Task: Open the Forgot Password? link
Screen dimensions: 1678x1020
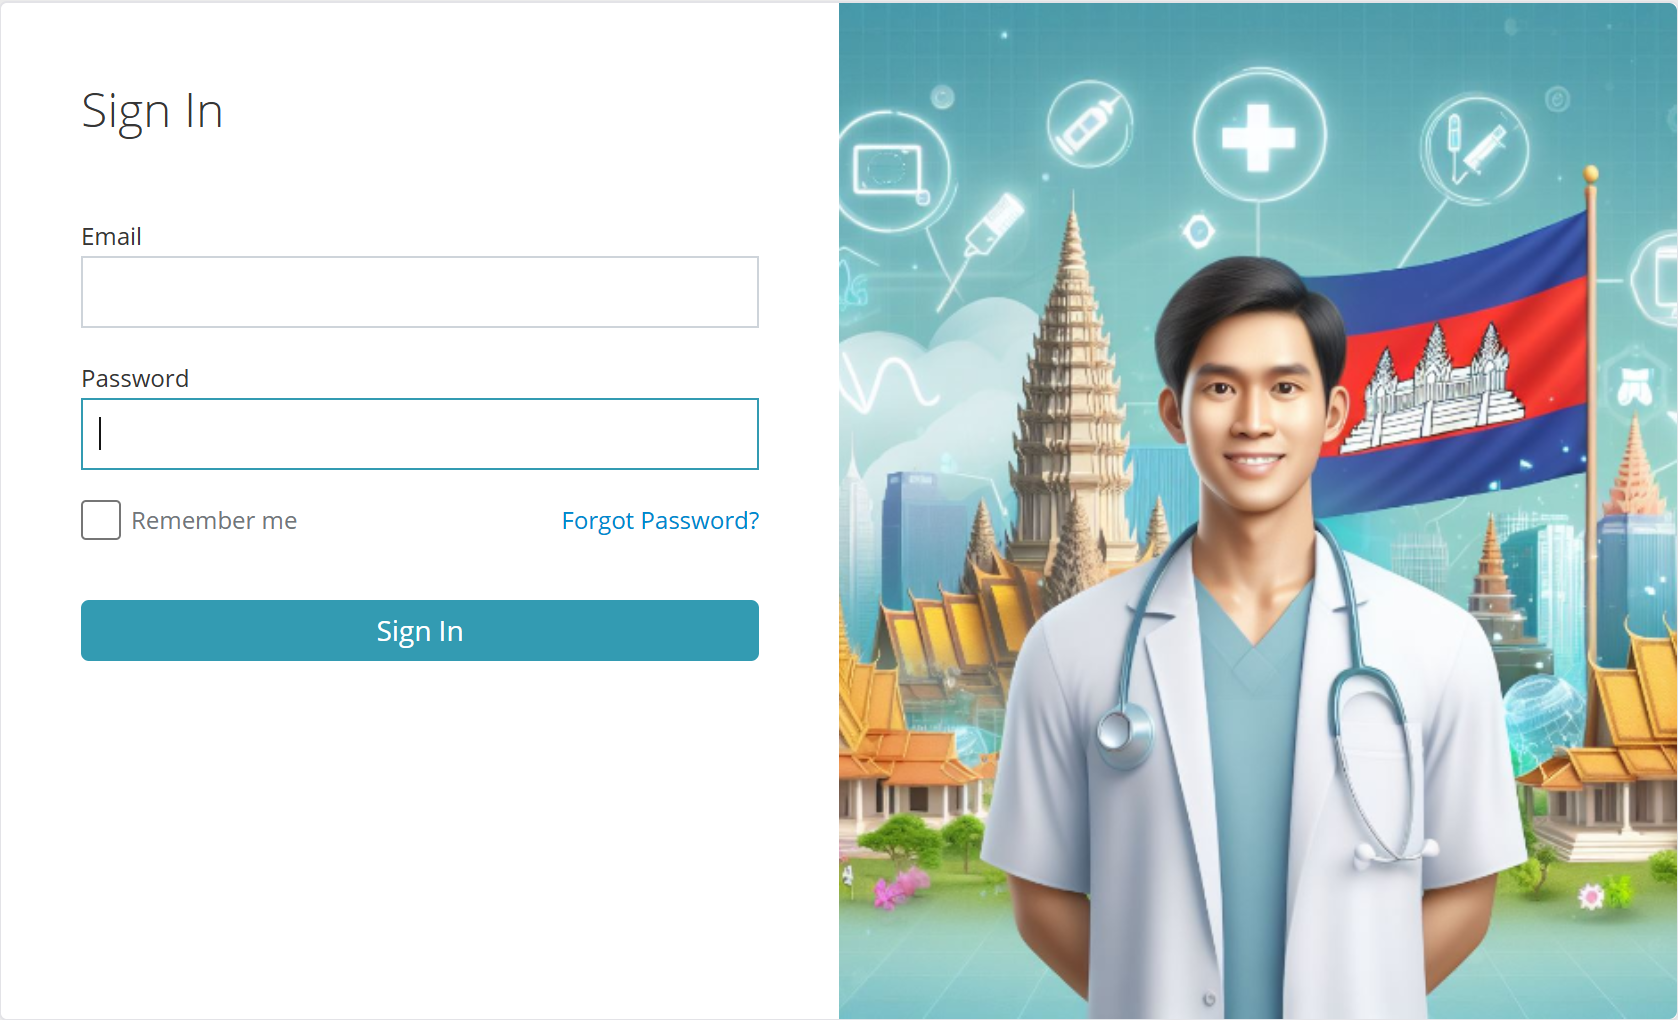Action: click(660, 521)
